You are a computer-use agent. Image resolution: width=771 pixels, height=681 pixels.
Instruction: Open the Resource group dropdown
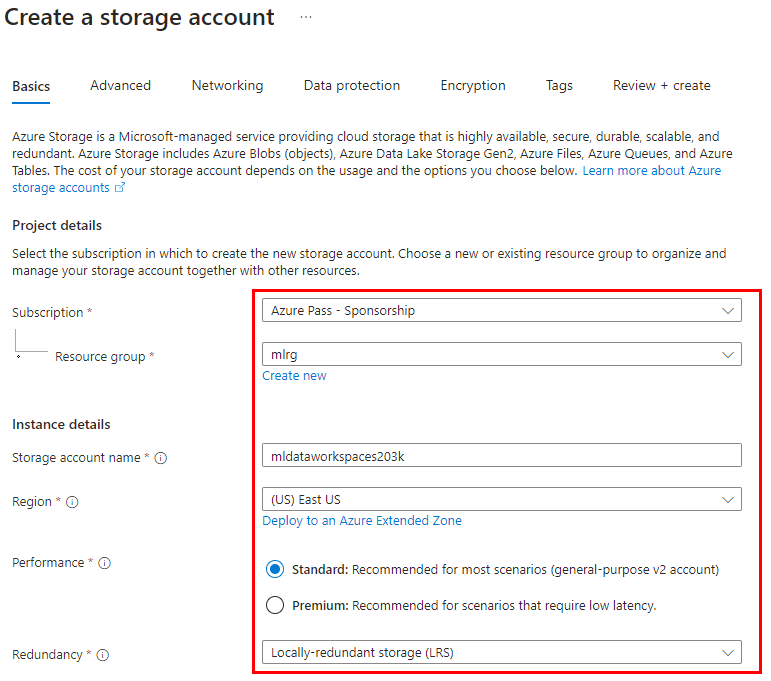click(x=501, y=354)
